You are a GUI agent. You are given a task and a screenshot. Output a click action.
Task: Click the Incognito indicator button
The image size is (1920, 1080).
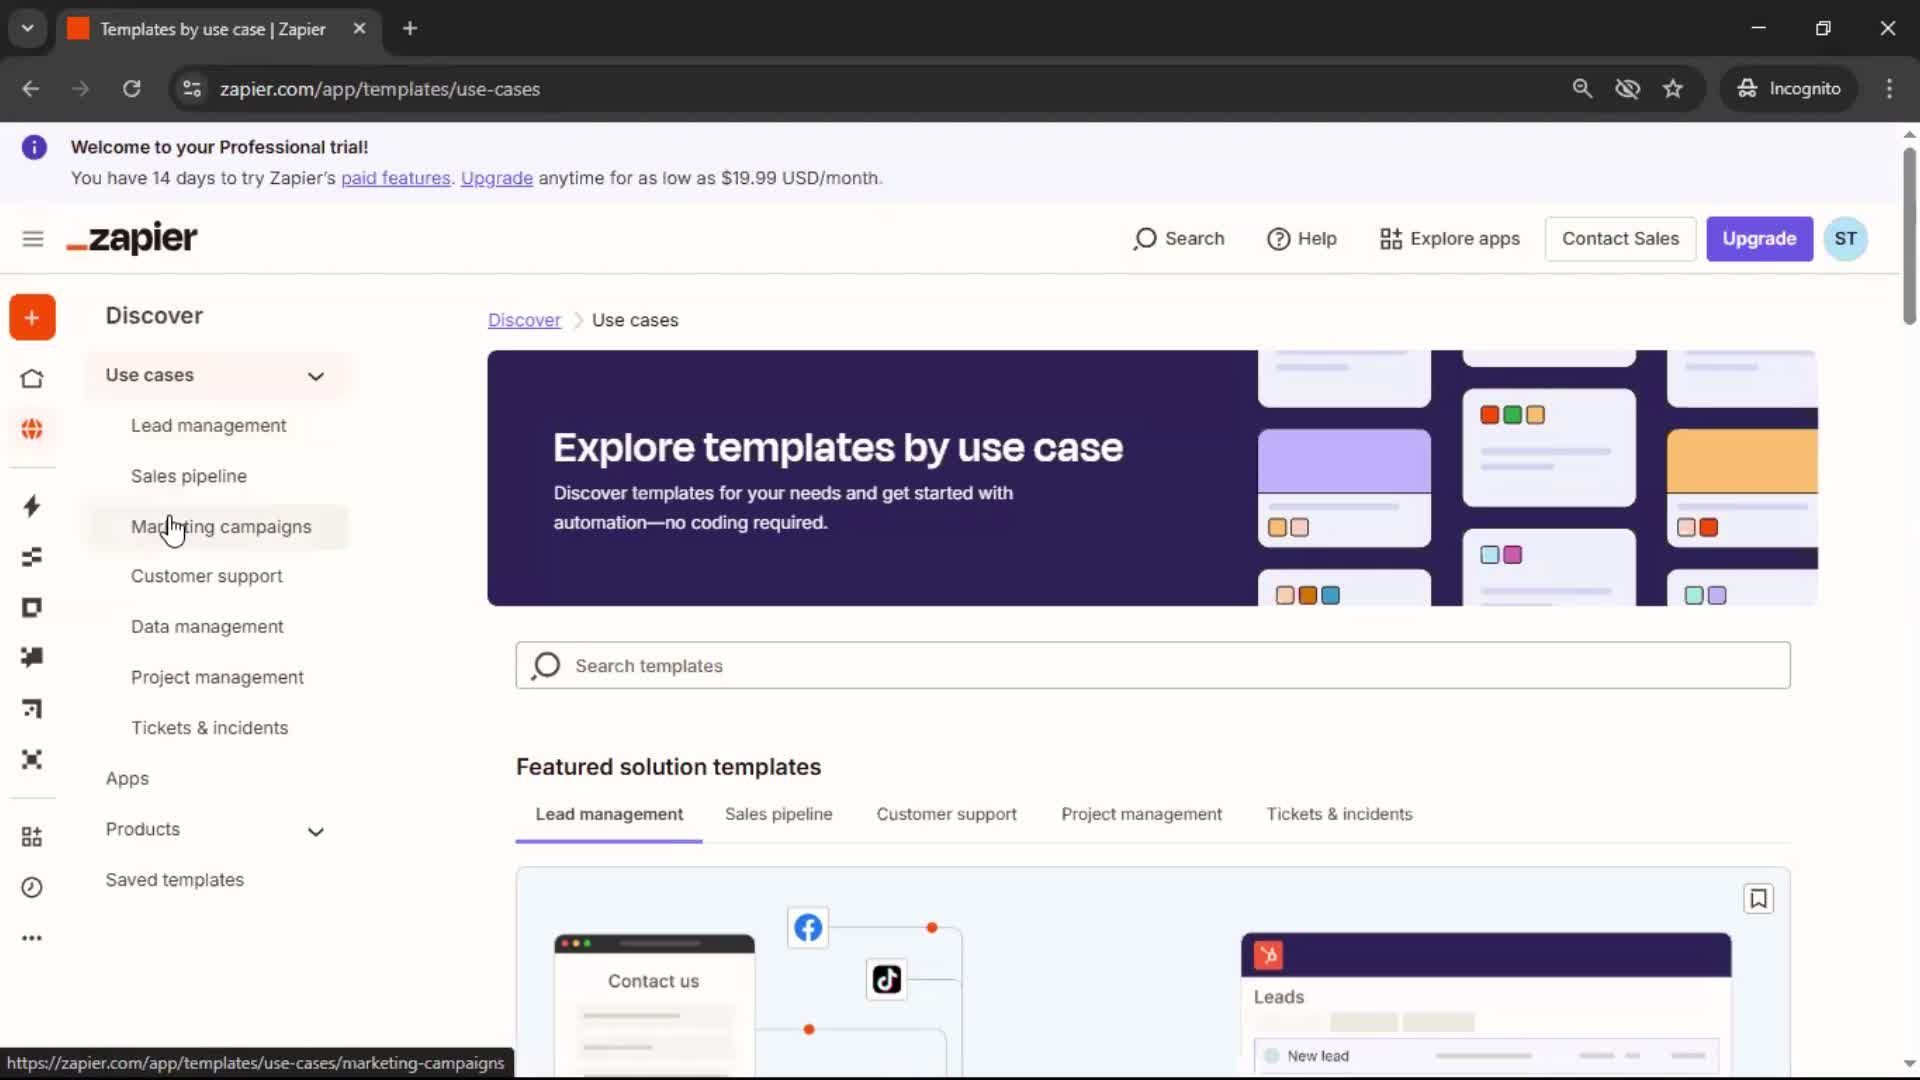click(x=1789, y=89)
